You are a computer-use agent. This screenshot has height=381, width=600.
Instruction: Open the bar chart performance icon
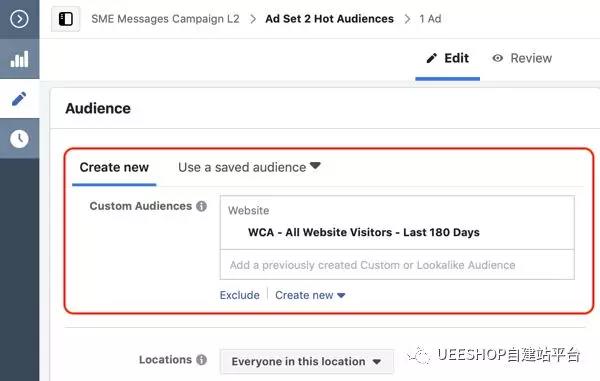coord(19,59)
